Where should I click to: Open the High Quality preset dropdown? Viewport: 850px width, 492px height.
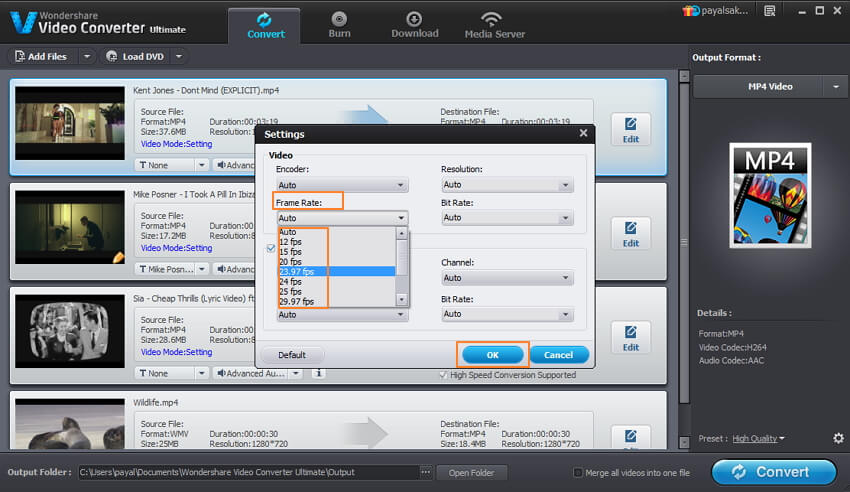(x=758, y=438)
